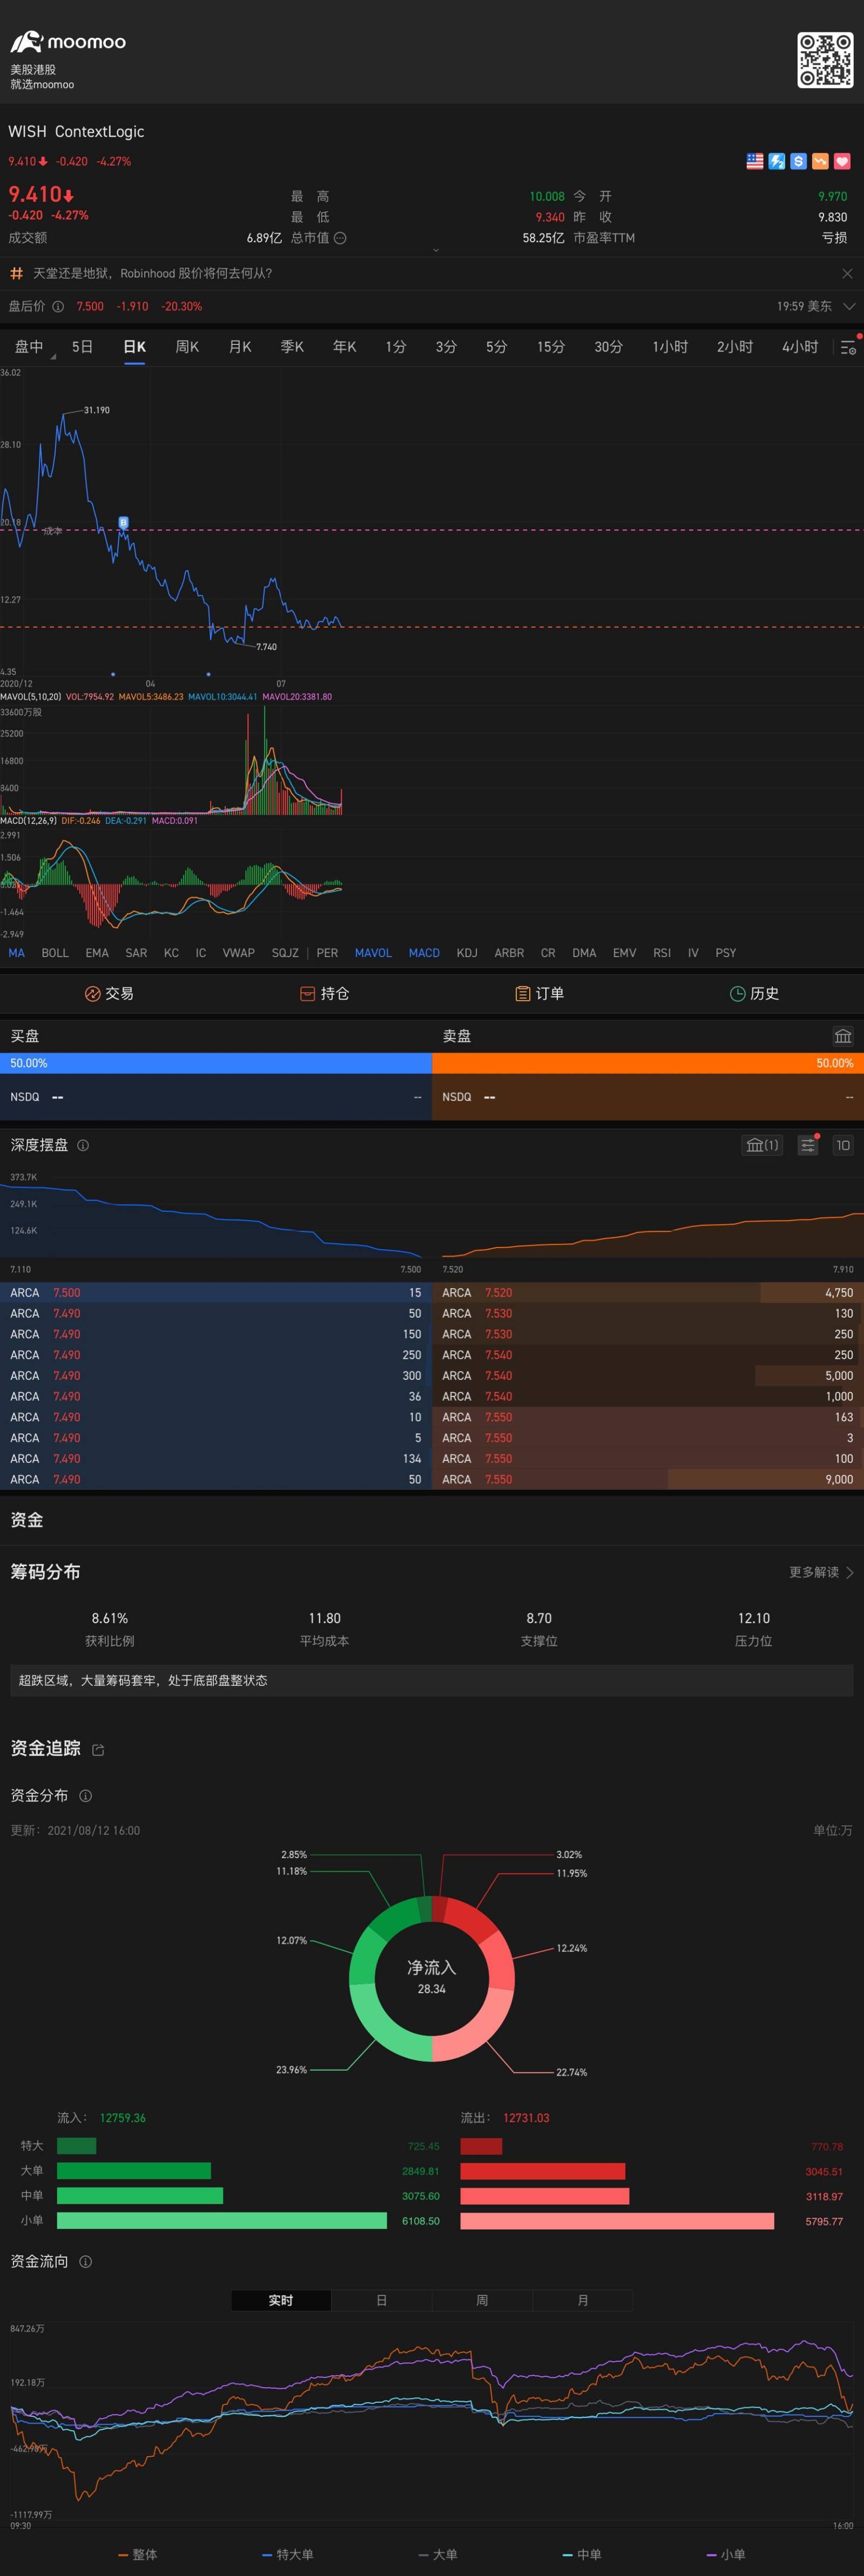
Task: Toggle the 中单 legend series
Action: coord(582,2554)
